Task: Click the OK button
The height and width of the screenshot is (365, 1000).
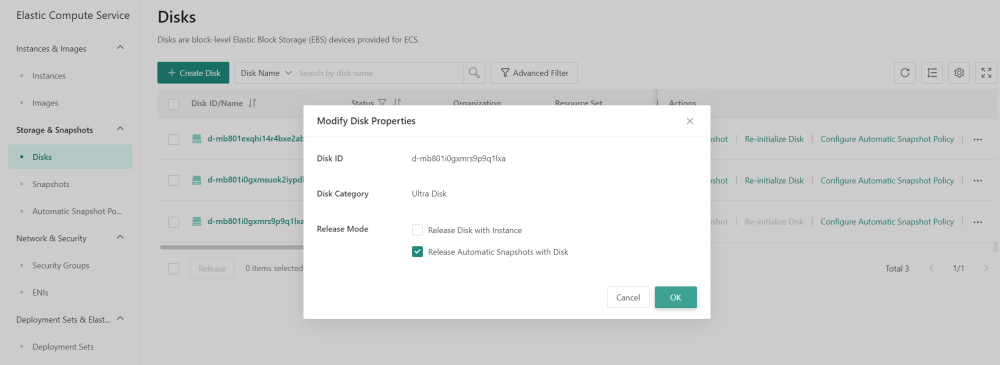Action: [x=675, y=297]
